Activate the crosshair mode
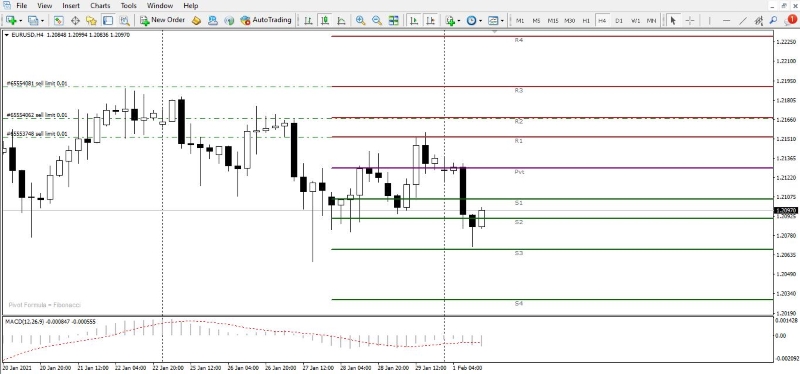 click(690, 20)
